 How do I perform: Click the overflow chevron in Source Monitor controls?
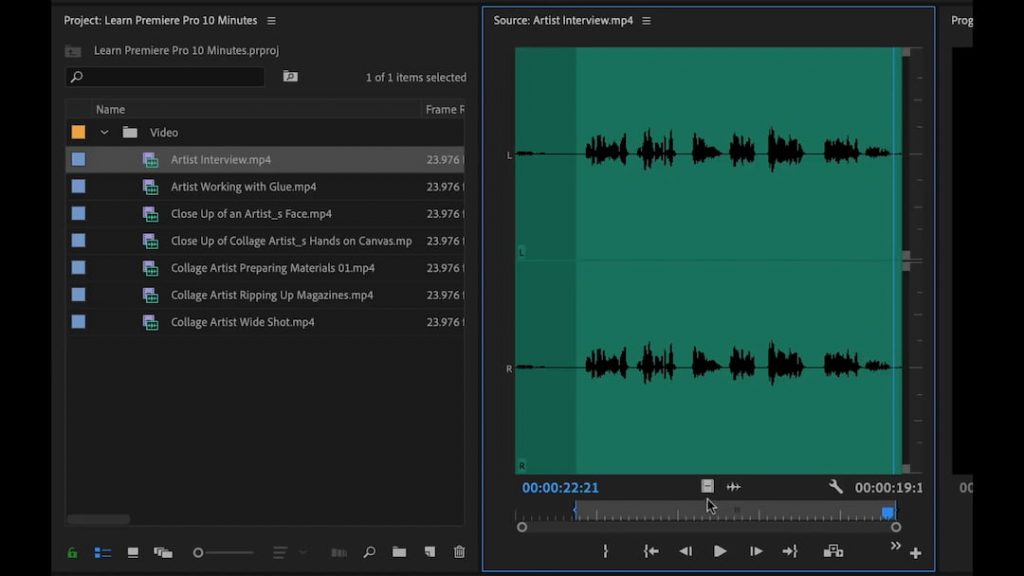click(895, 546)
